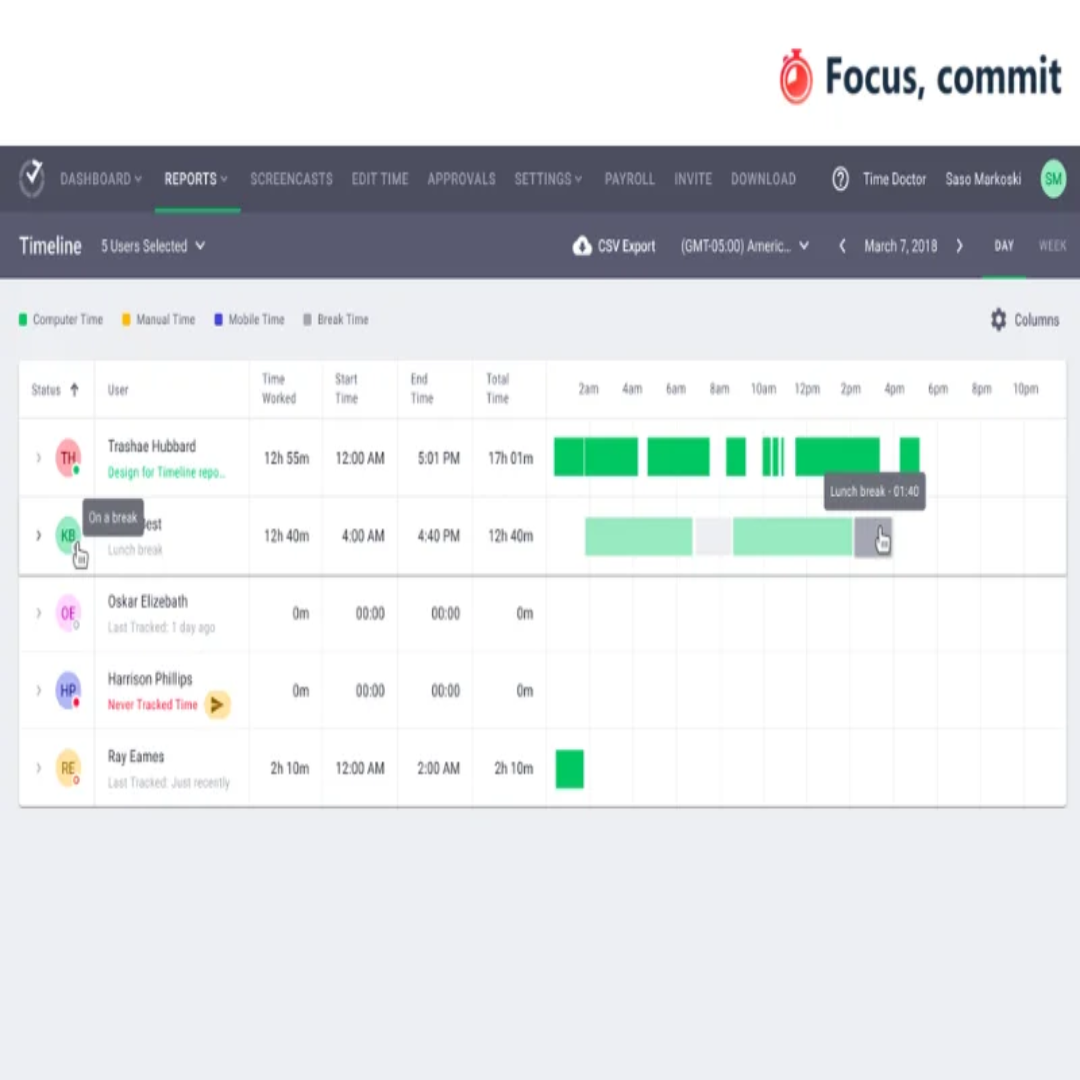Click Saso Markoski's SM avatar
This screenshot has width=1080, height=1080.
coord(1053,179)
